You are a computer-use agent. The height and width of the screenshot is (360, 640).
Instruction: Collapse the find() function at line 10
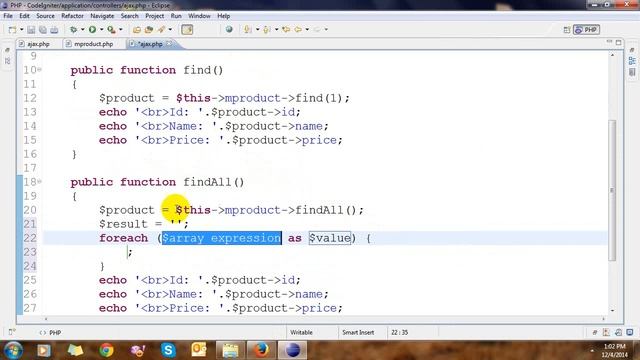click(x=40, y=70)
